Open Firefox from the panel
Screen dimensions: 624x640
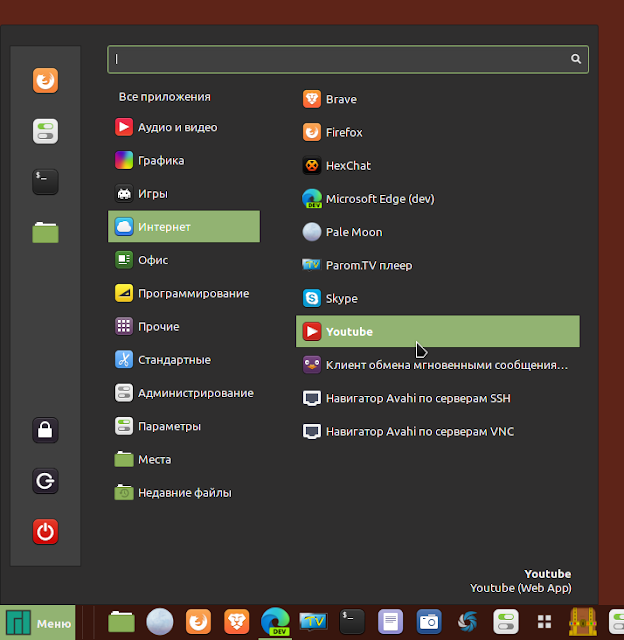click(x=198, y=622)
